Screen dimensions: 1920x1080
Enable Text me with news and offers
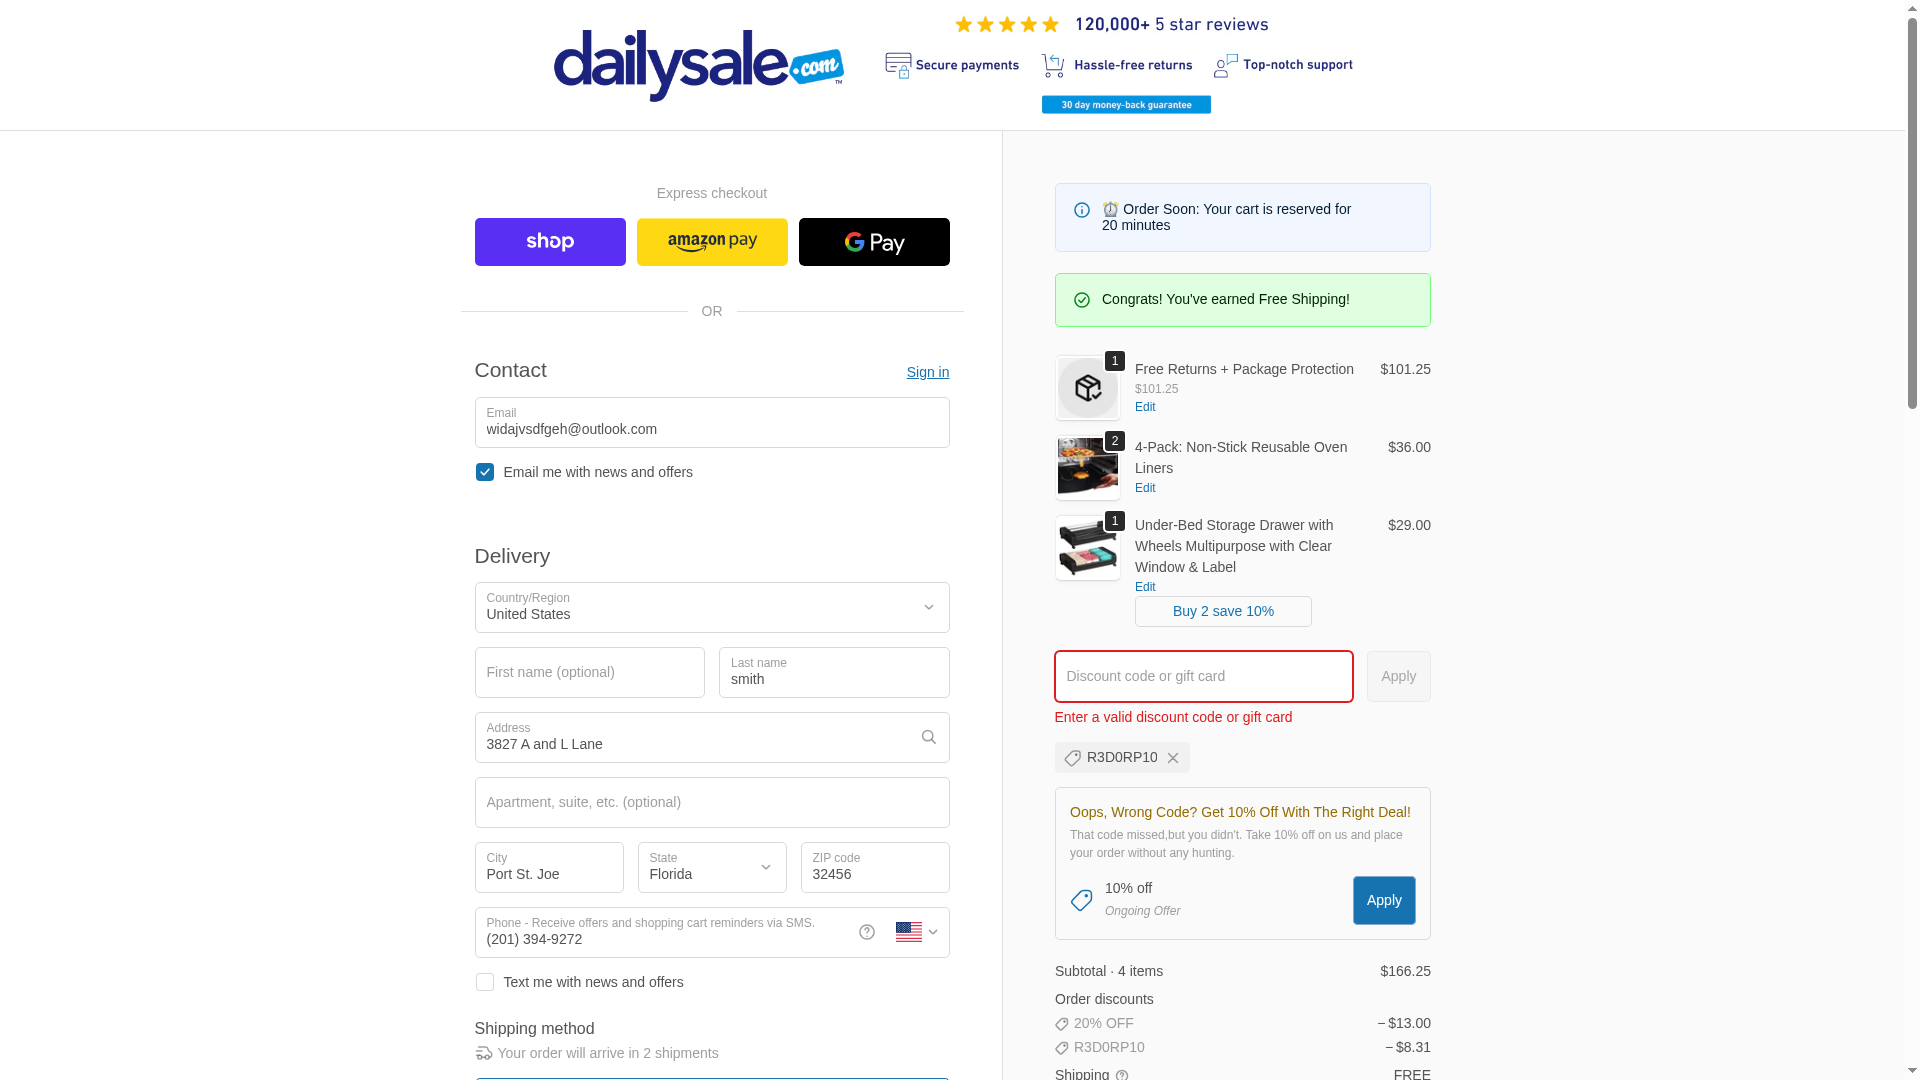[x=485, y=982]
